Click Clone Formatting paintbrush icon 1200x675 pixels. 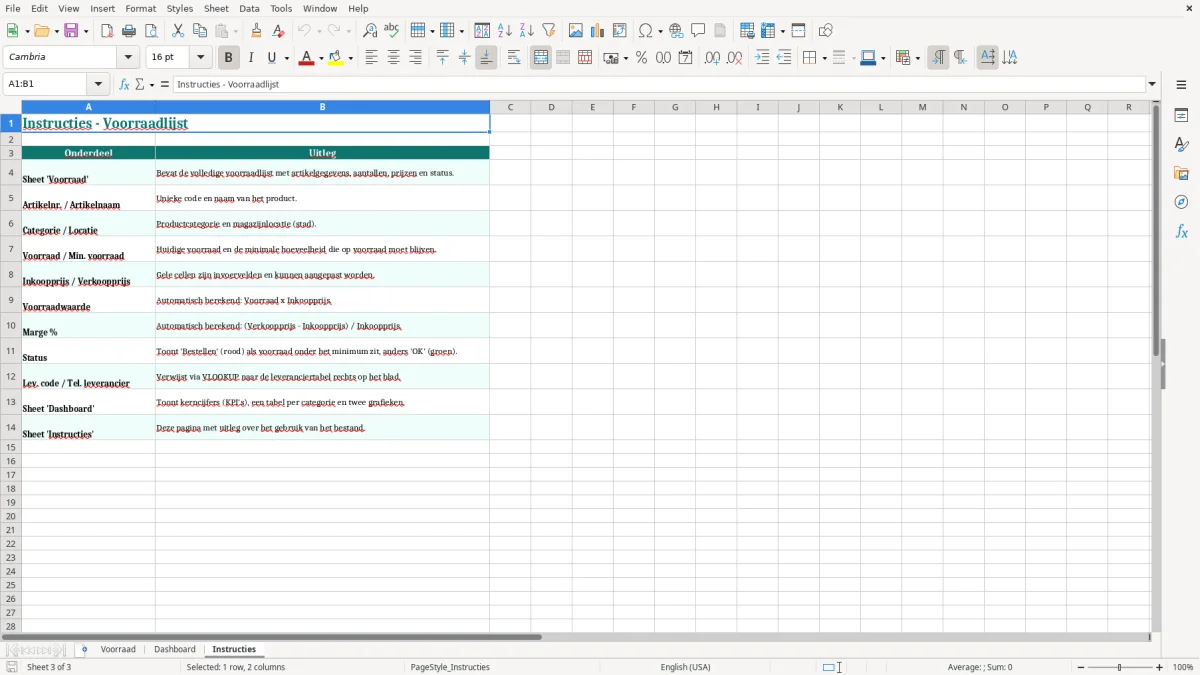tap(257, 31)
